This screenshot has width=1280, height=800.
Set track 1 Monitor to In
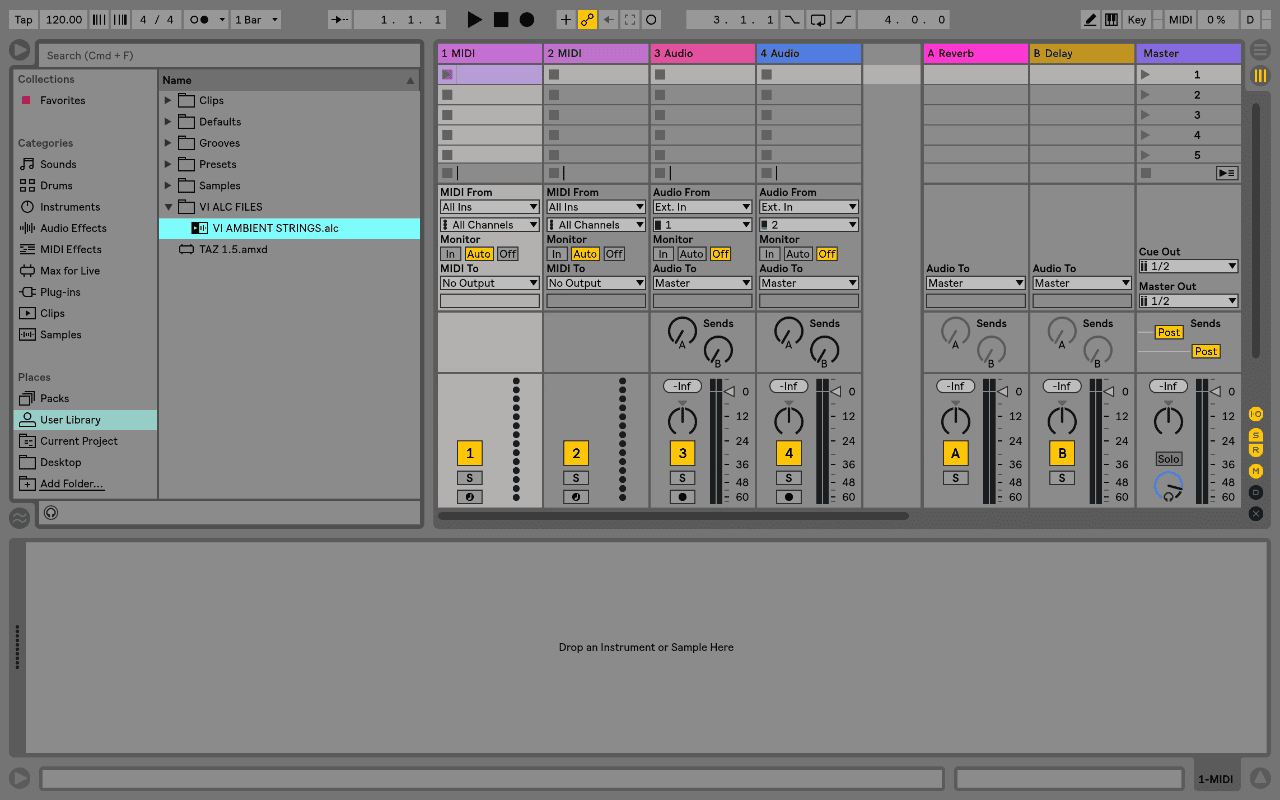451,254
